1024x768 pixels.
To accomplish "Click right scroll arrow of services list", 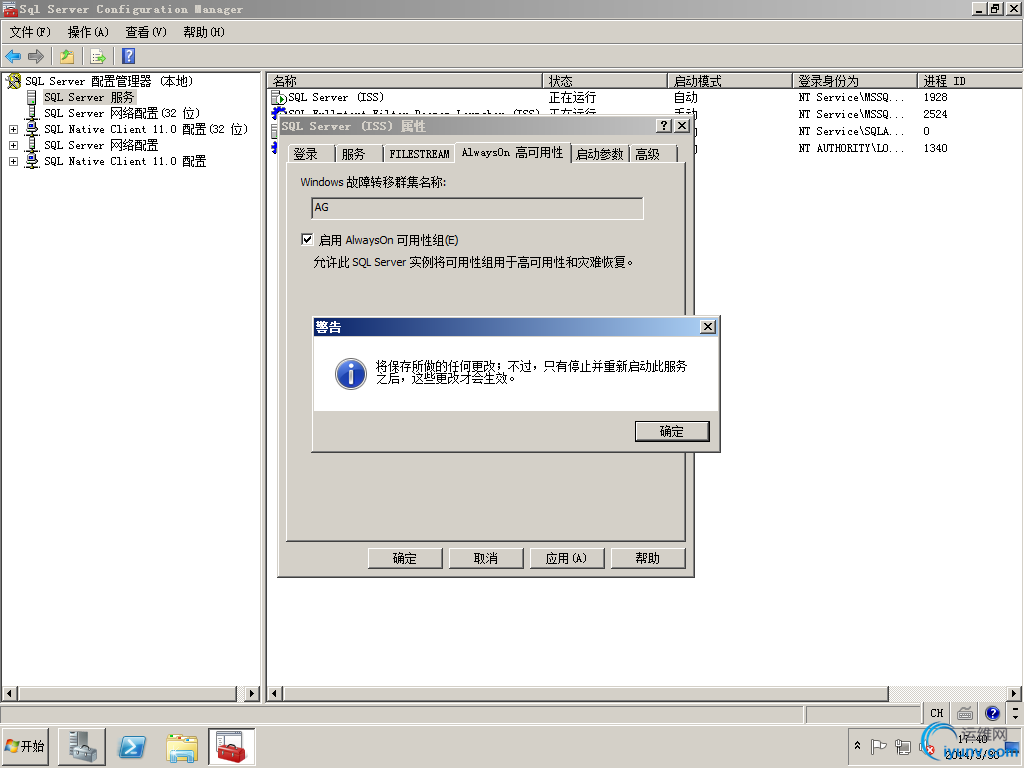I will click(x=1014, y=694).
